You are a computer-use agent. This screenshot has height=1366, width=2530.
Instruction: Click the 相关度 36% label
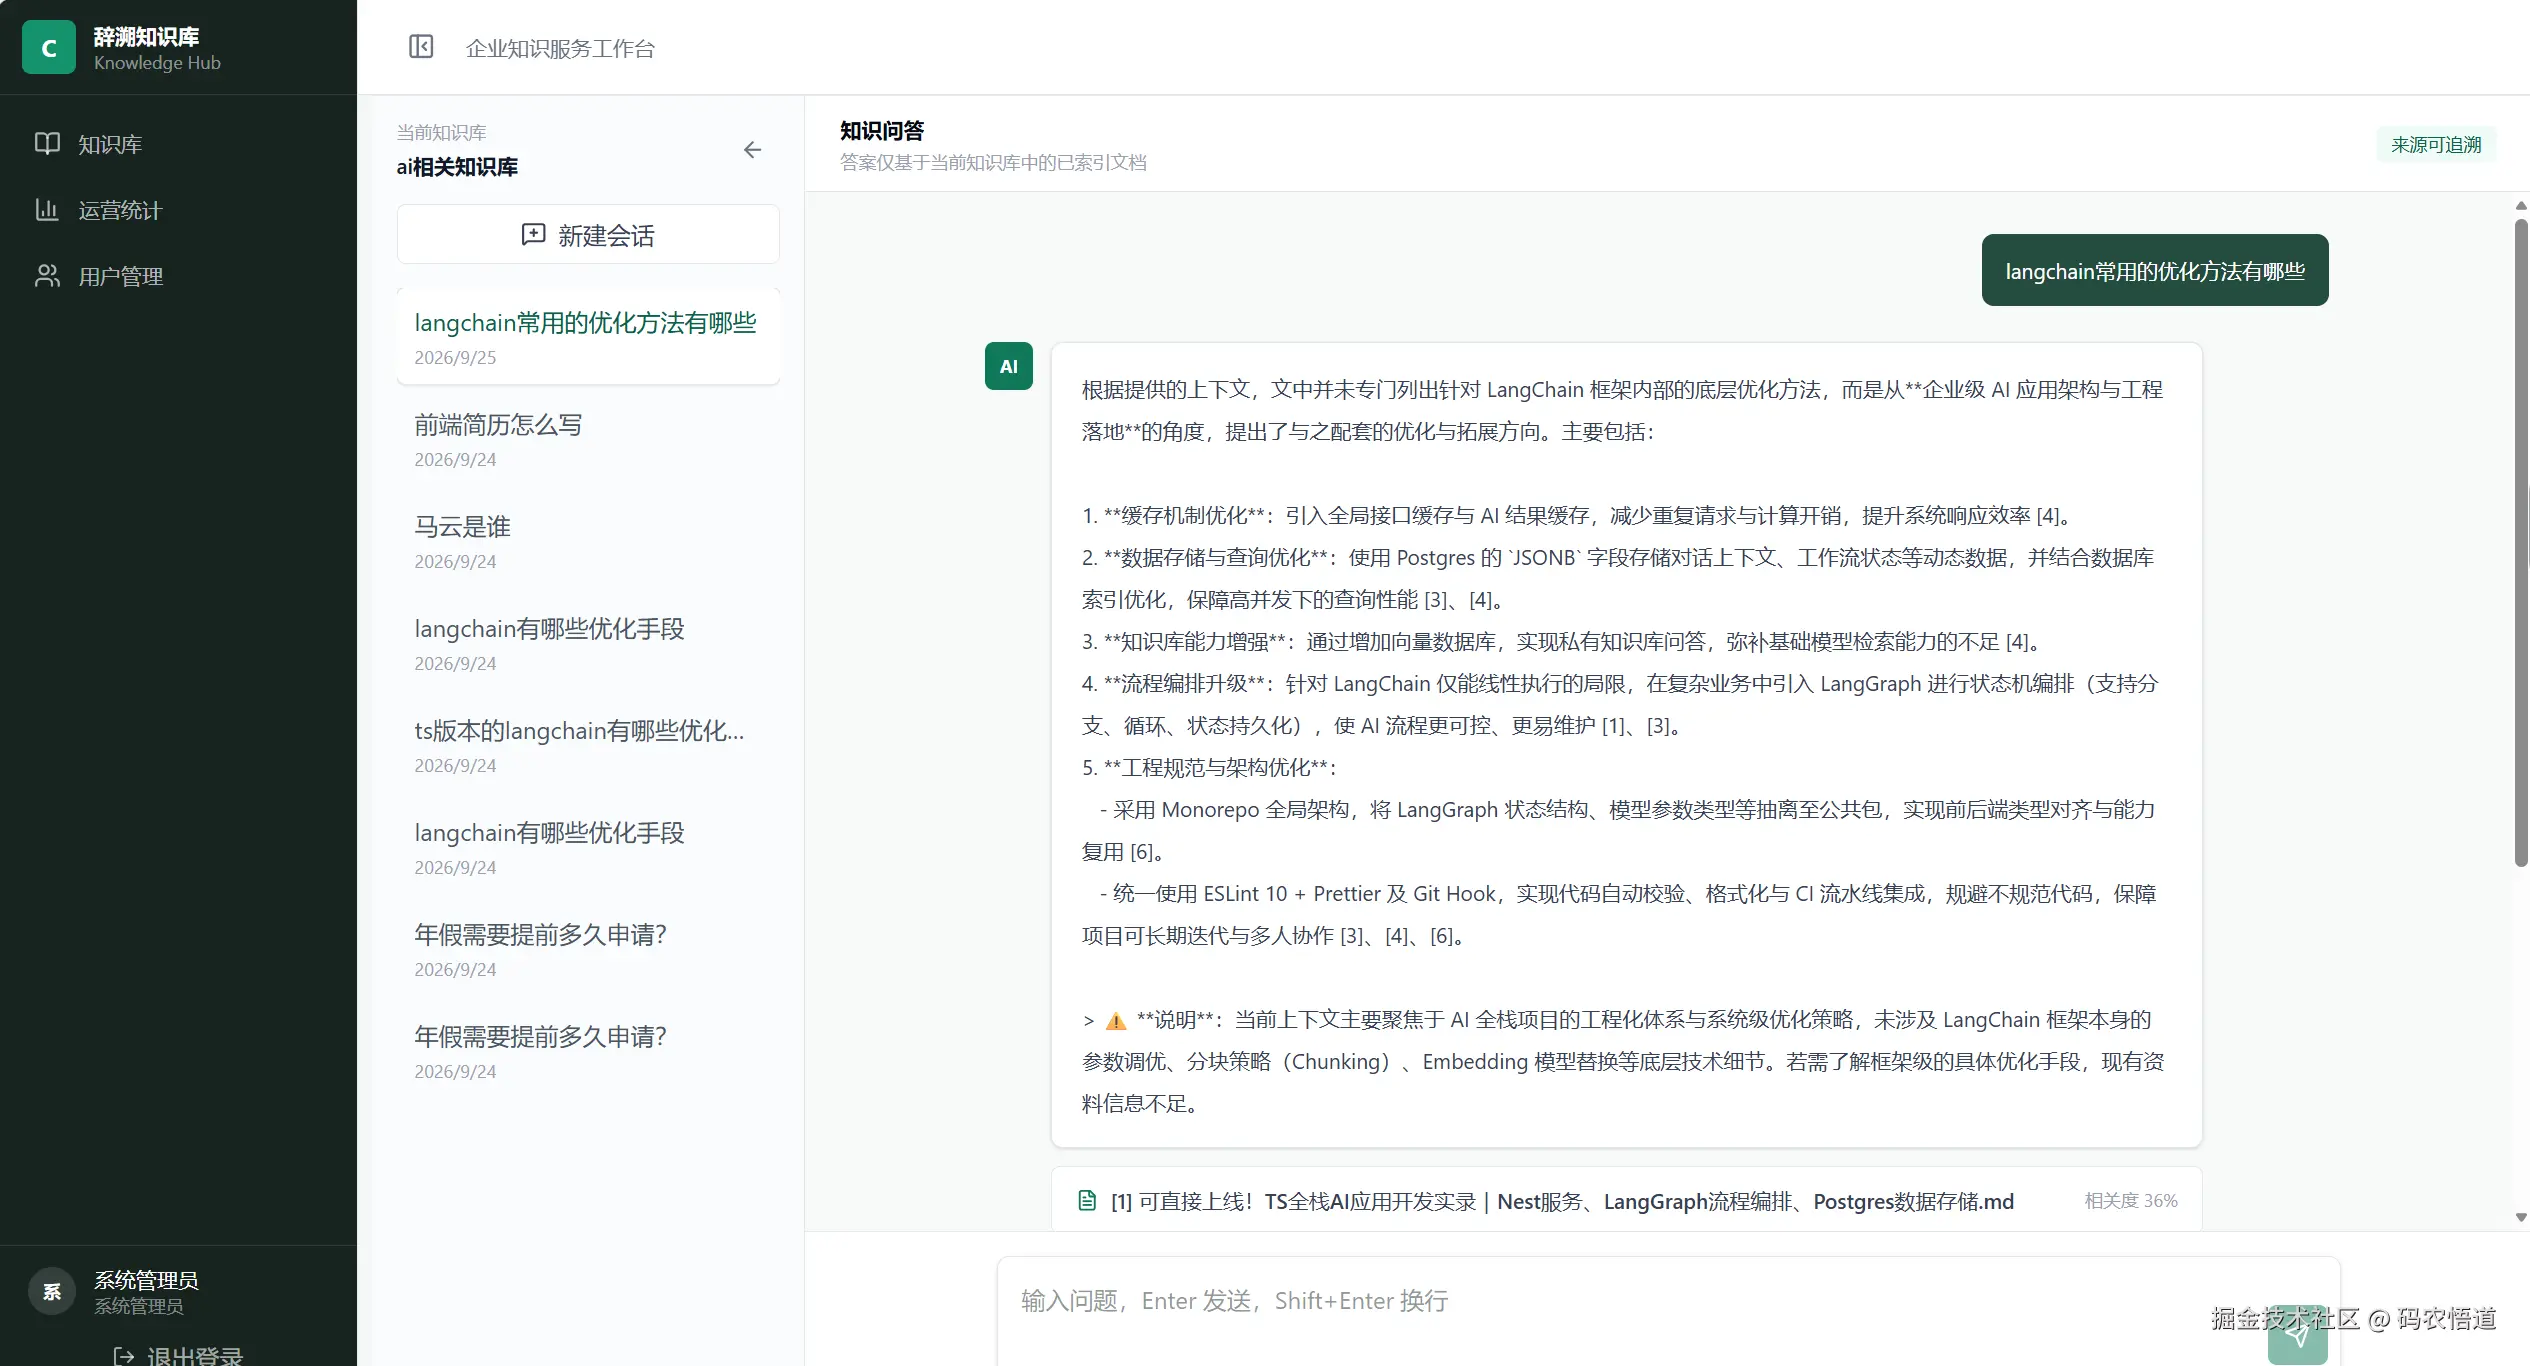(x=2131, y=1200)
